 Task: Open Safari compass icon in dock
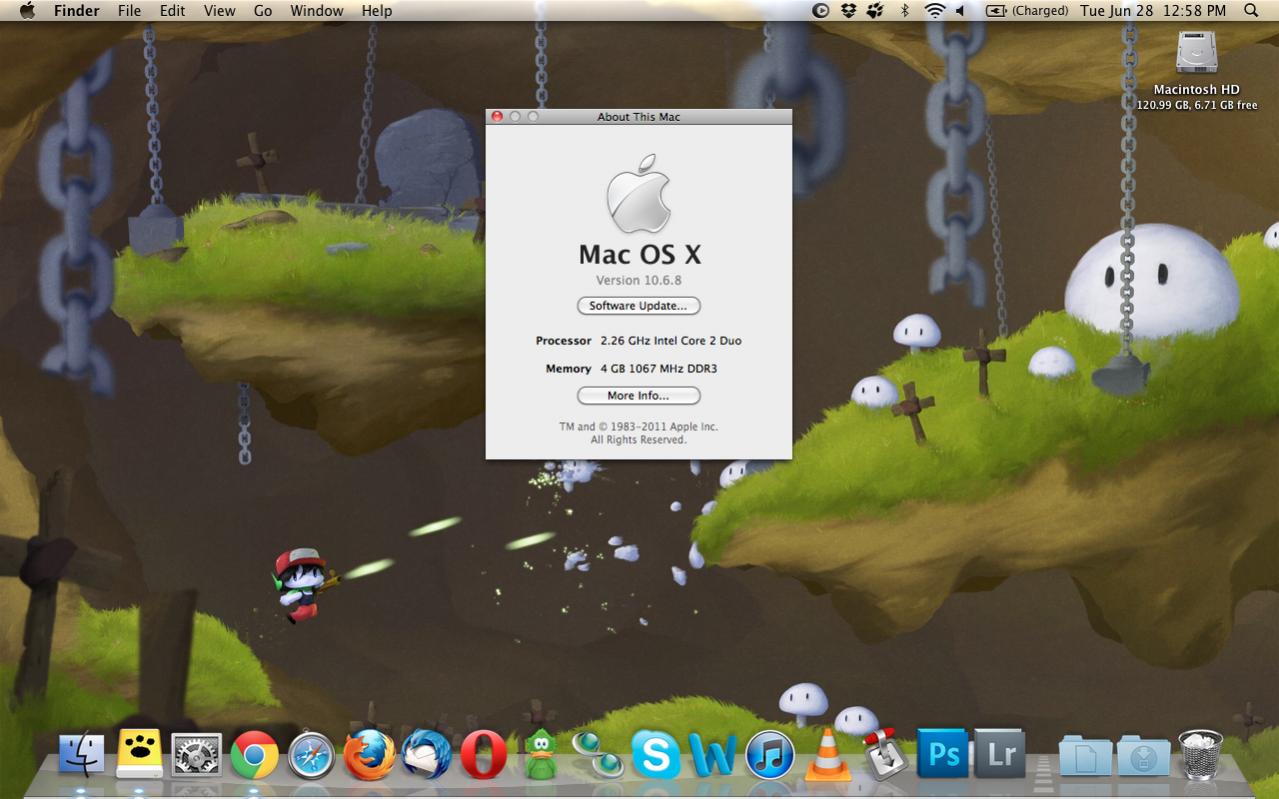311,755
